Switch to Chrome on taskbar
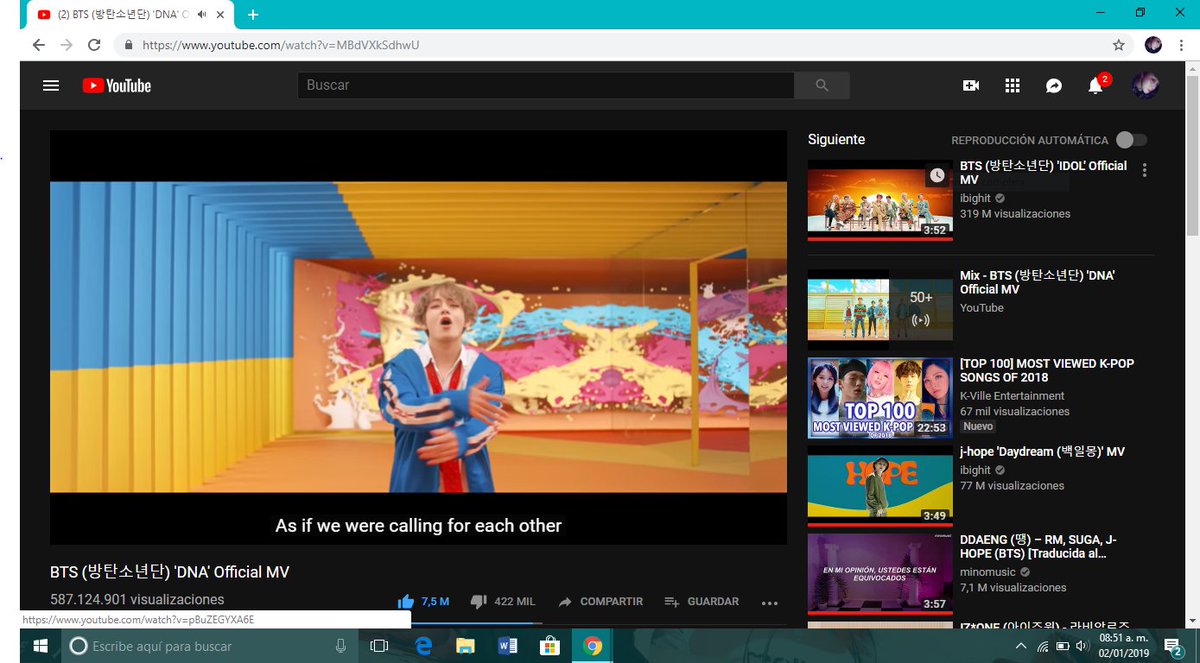 pyautogui.click(x=592, y=646)
